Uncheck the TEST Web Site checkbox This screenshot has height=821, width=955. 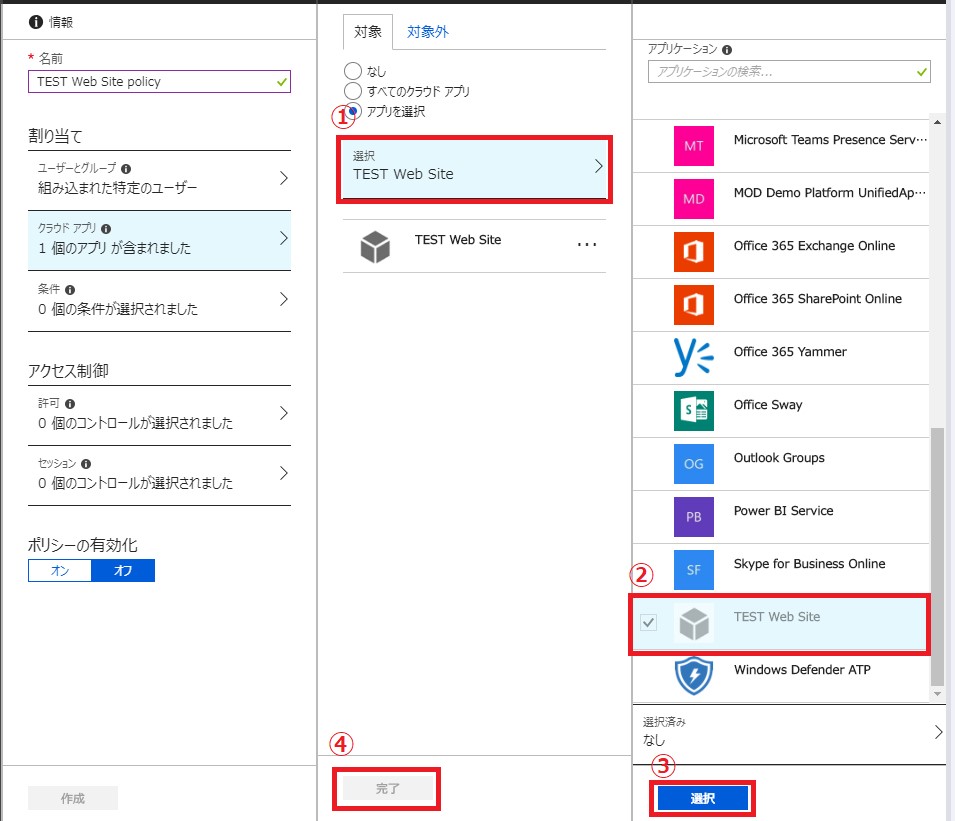(x=649, y=622)
